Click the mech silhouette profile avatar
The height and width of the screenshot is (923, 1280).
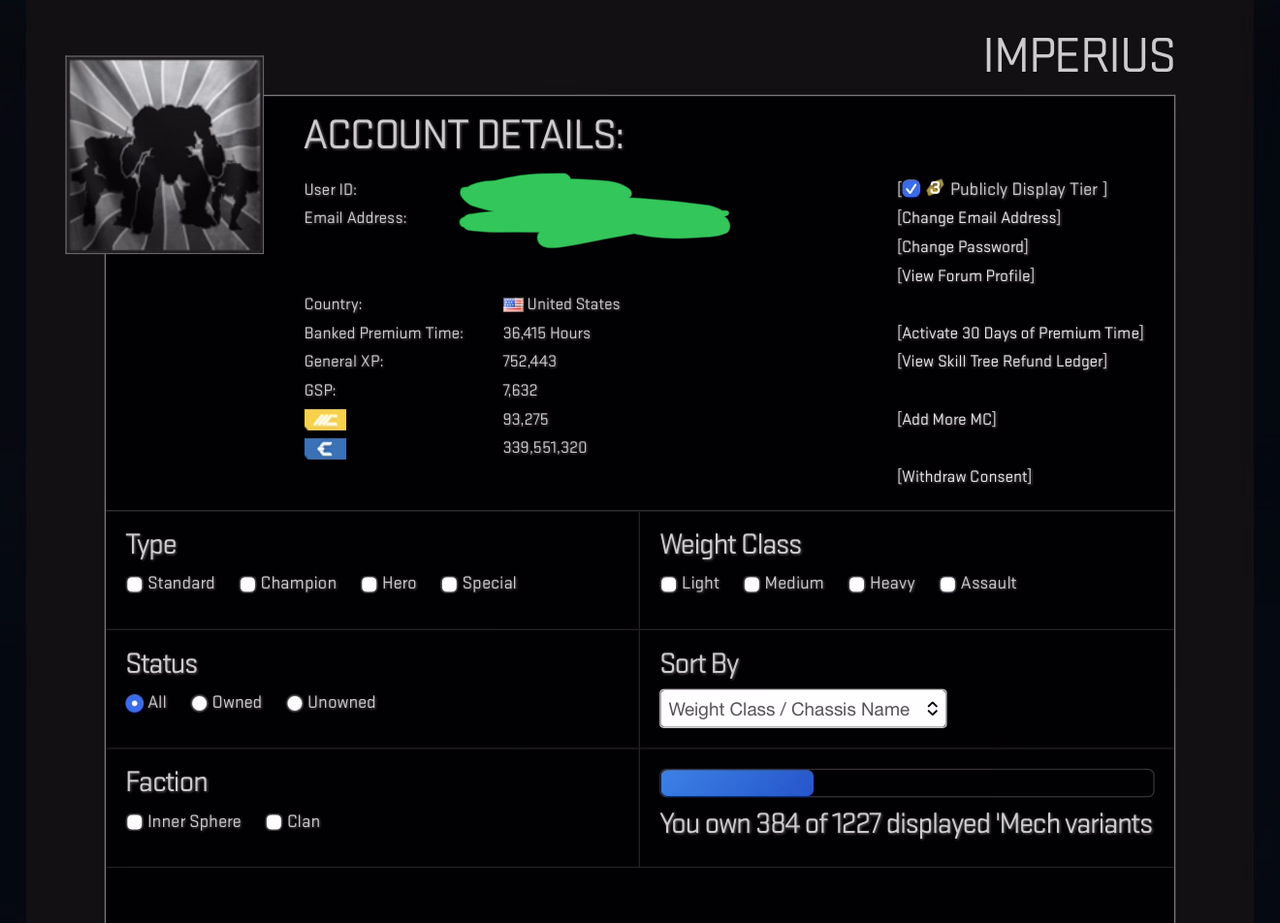tap(165, 155)
